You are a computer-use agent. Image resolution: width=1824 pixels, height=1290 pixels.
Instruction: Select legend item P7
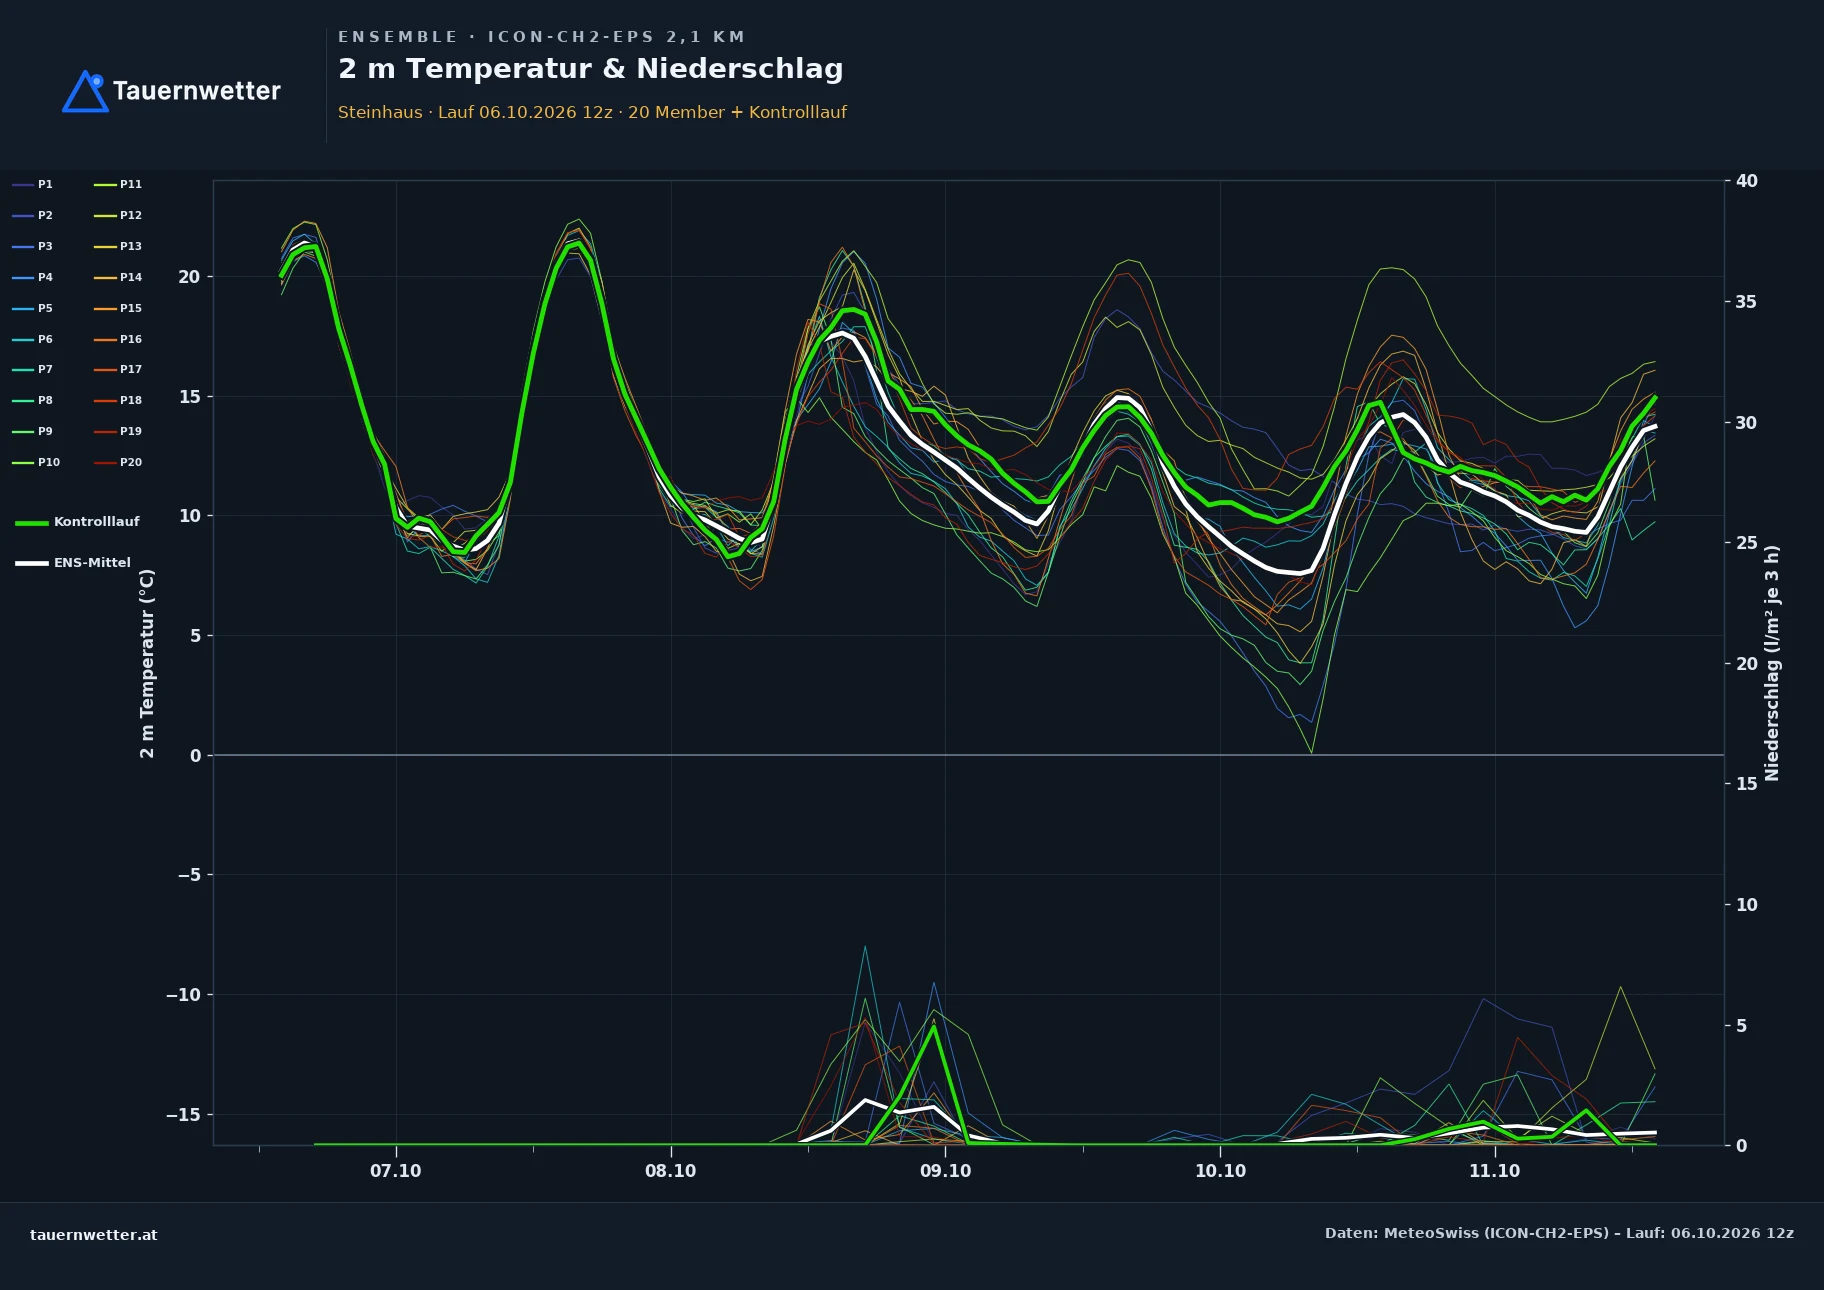point(33,369)
